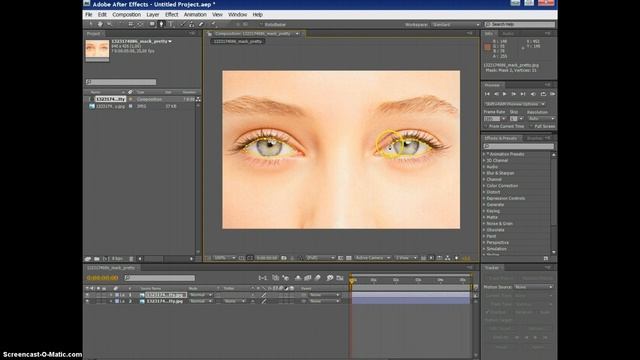Click the Search Help field
Viewport: 640px width, 360px height.
[x=520, y=24]
